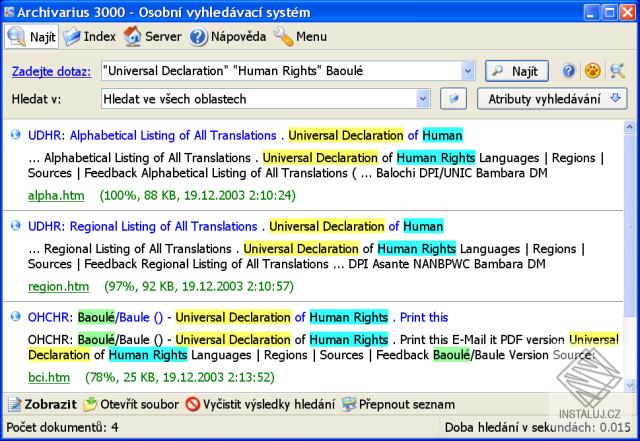Click the globe icon of OHCHR Baoulé result
The height and width of the screenshot is (441, 640).
coord(16,316)
